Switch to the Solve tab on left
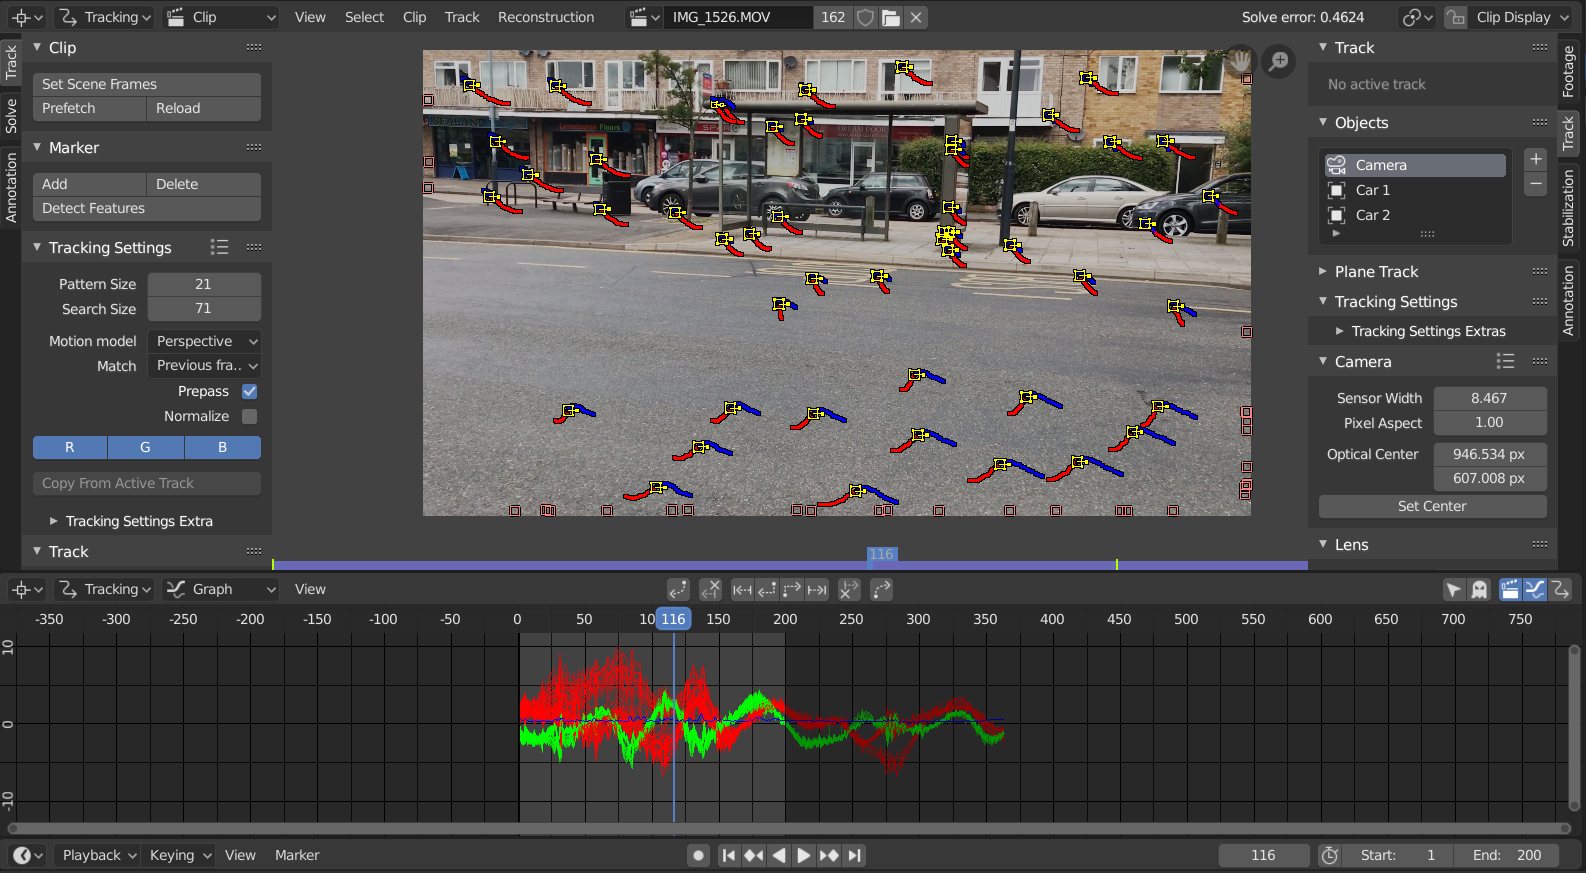Screen dimensions: 1586x873 [x=11, y=116]
